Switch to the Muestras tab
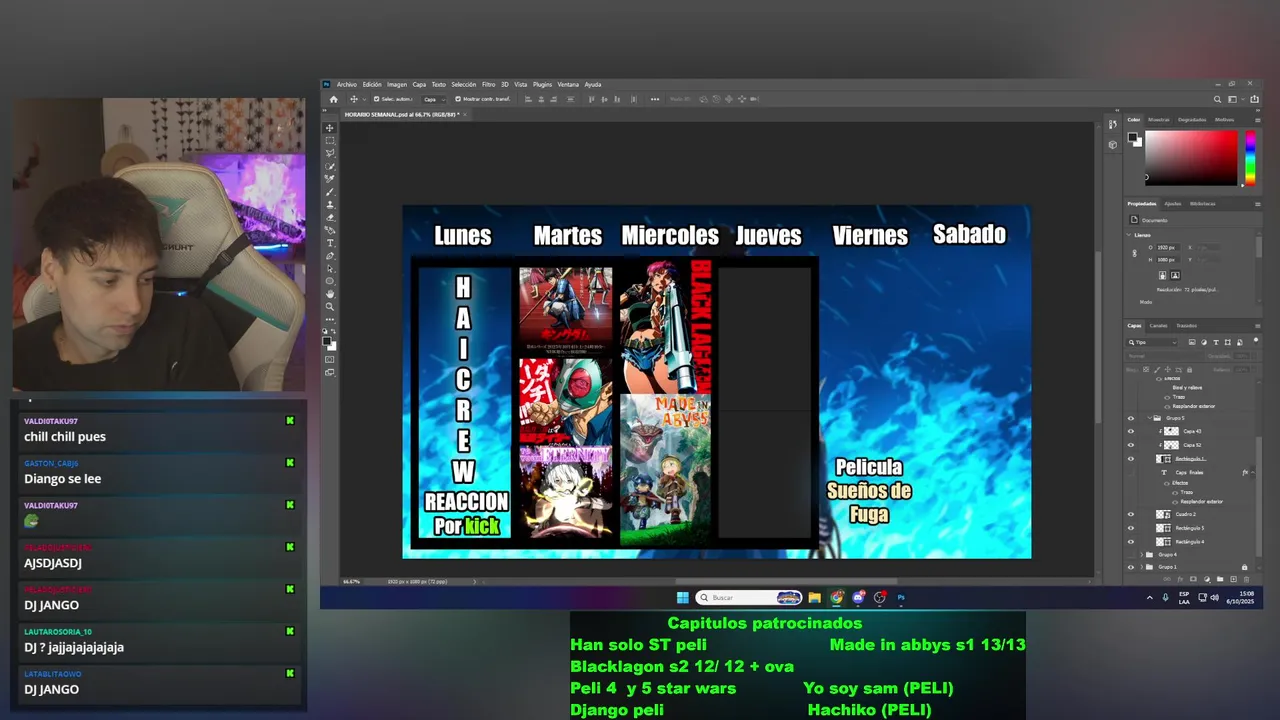The height and width of the screenshot is (720, 1280). click(x=1159, y=119)
